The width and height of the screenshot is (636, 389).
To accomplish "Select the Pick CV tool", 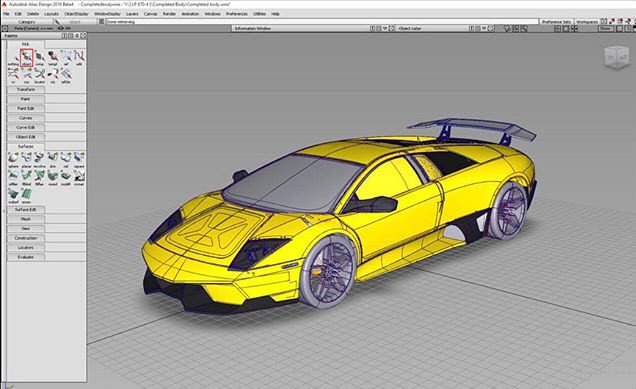I will (x=13, y=75).
